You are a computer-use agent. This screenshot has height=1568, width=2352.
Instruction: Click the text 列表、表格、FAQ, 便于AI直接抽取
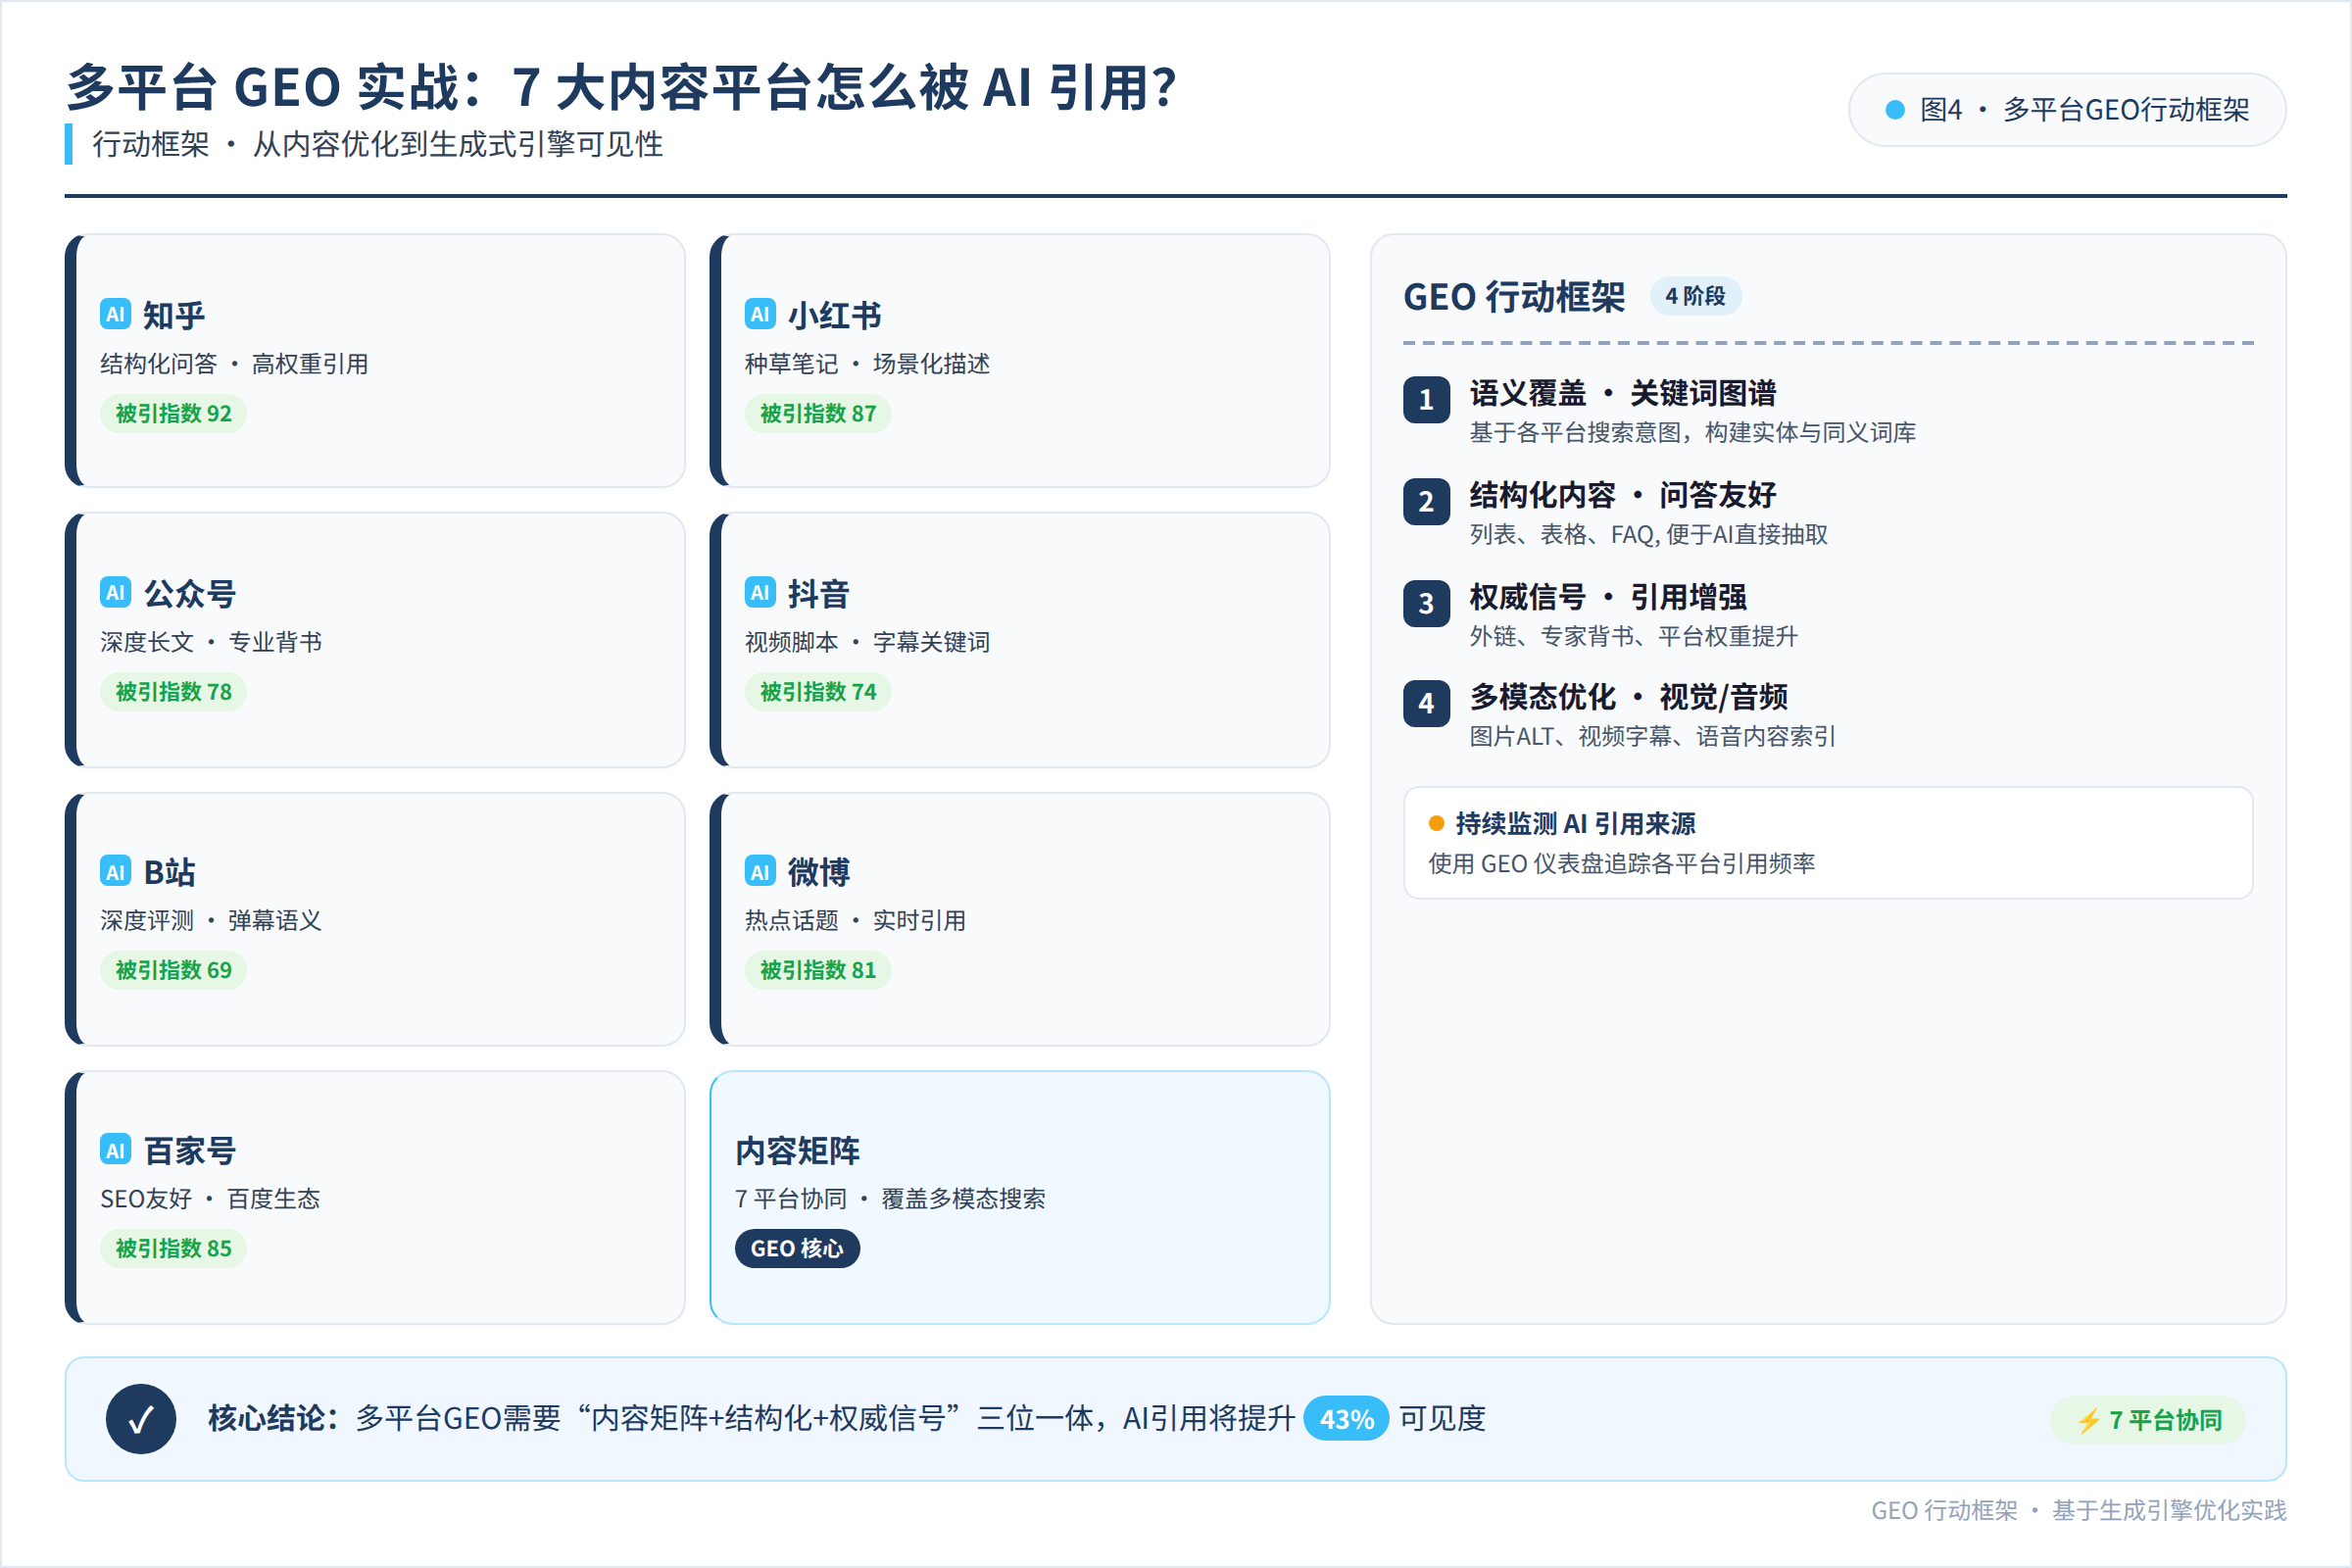(x=1648, y=535)
